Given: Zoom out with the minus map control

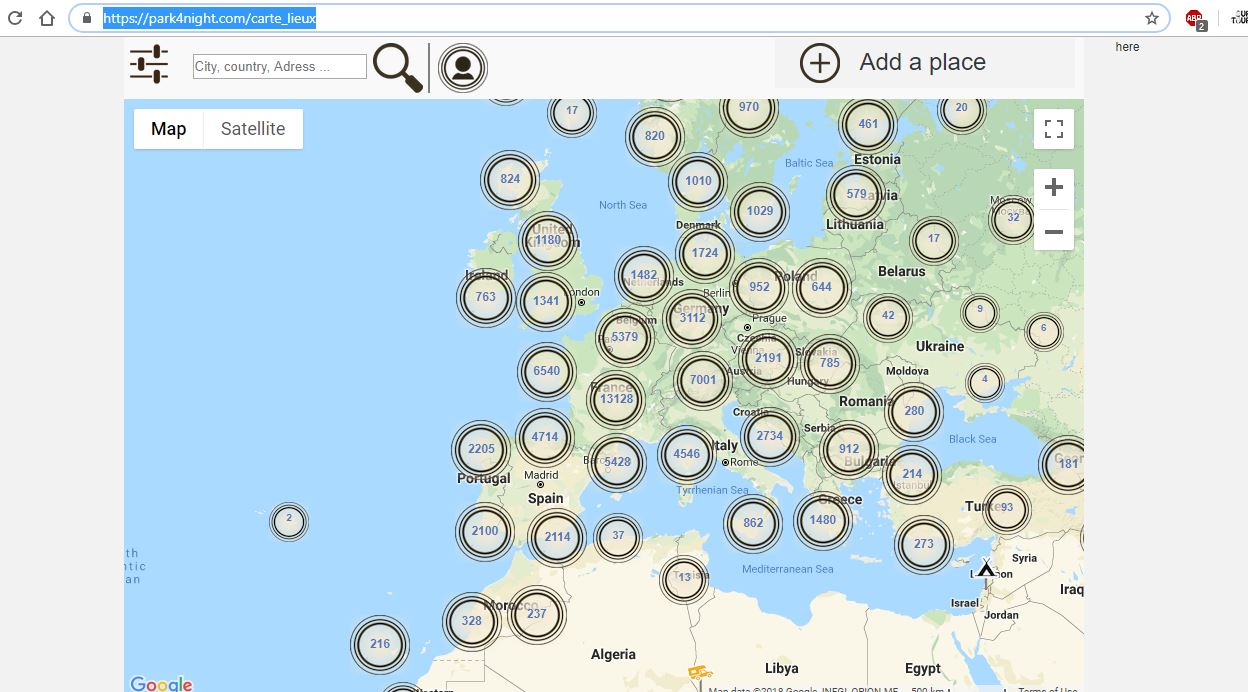Looking at the screenshot, I should (1053, 231).
